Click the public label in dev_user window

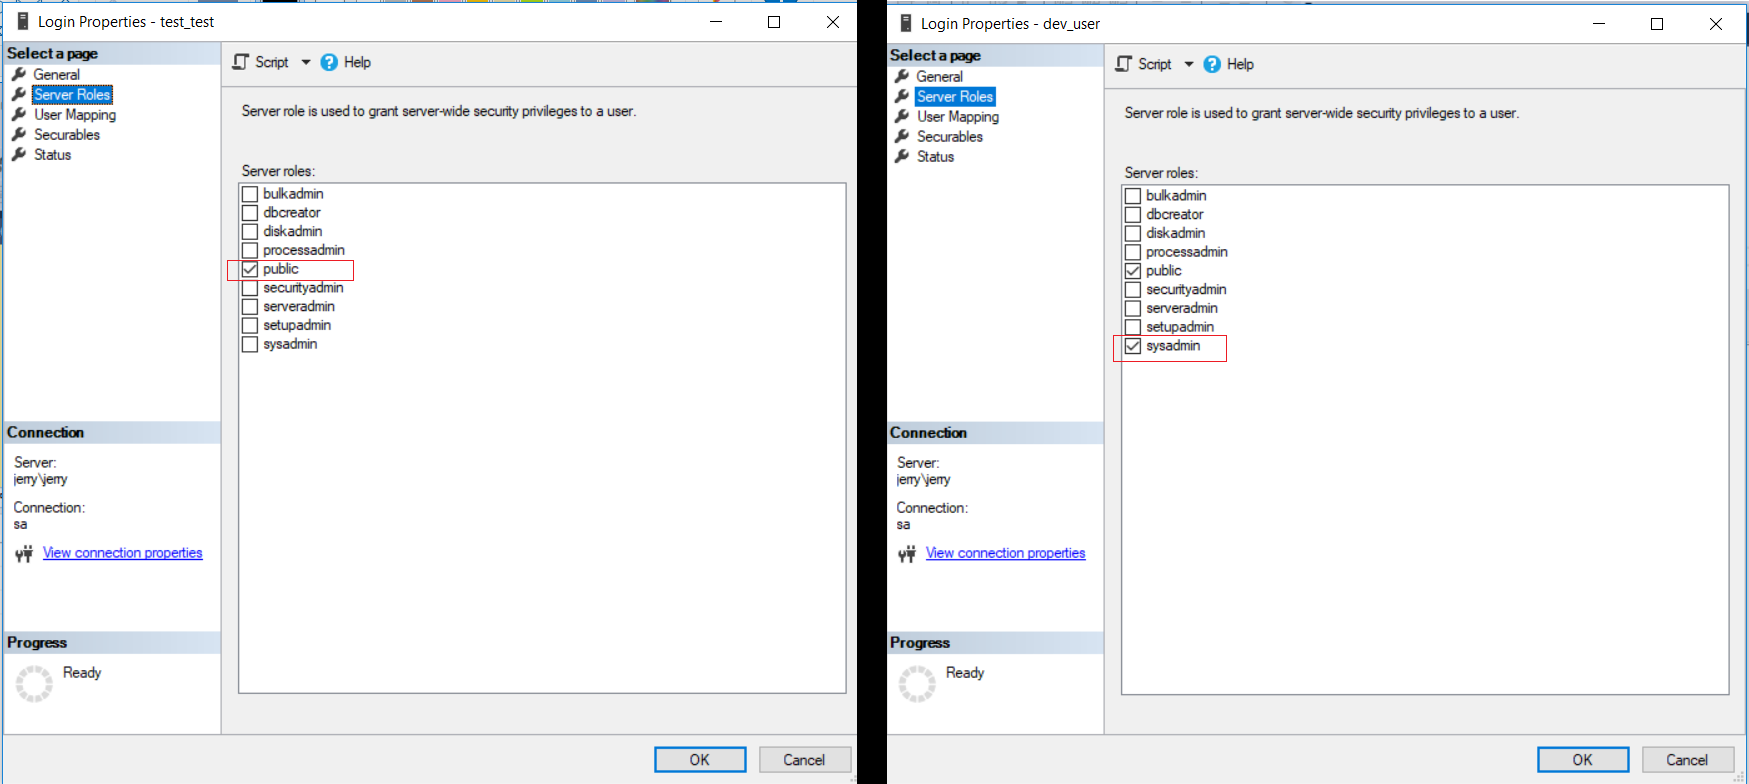pyautogui.click(x=1164, y=271)
